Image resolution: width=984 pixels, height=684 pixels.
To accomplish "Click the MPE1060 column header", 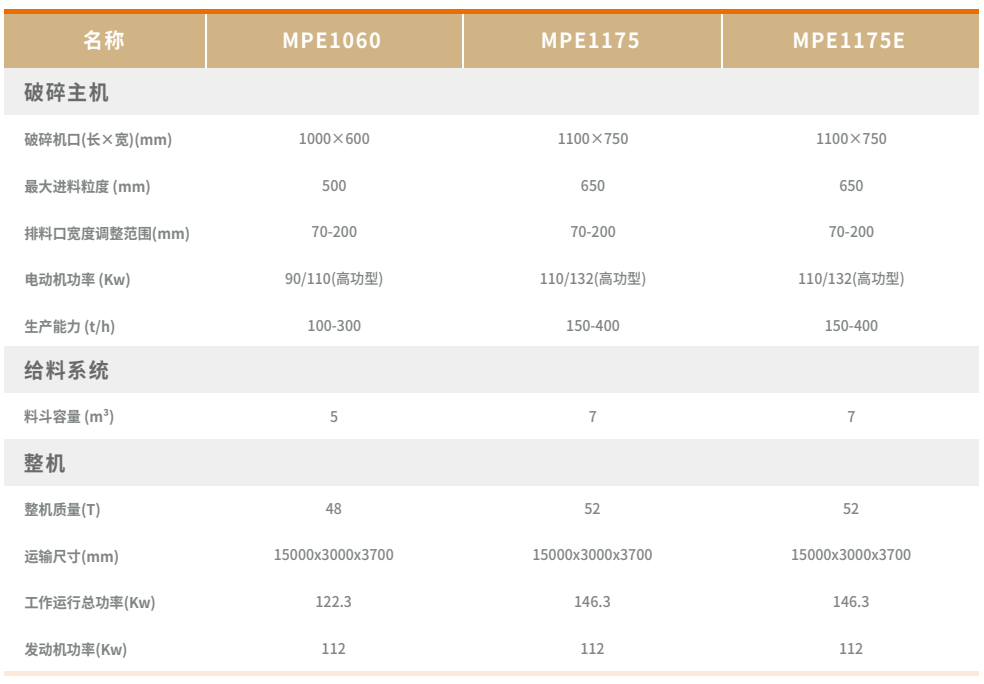I will click(x=332, y=41).
